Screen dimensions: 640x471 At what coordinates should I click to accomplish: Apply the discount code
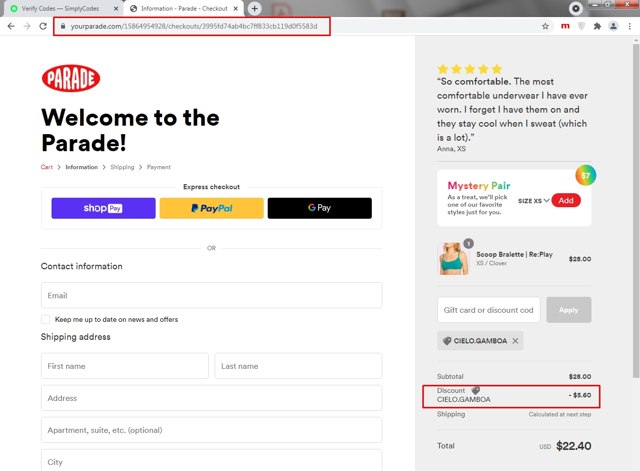[569, 310]
